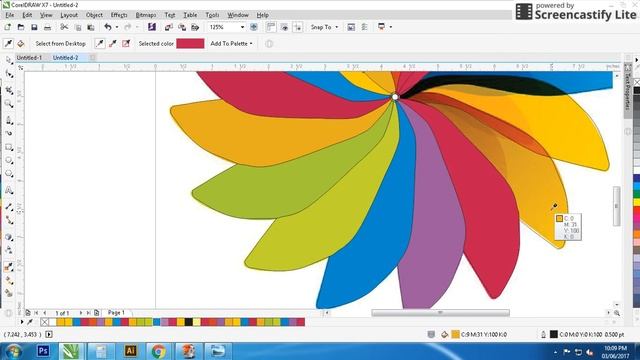This screenshot has width=640, height=360.
Task: Expand the document palette flyout arrow
Action: (x=22, y=322)
